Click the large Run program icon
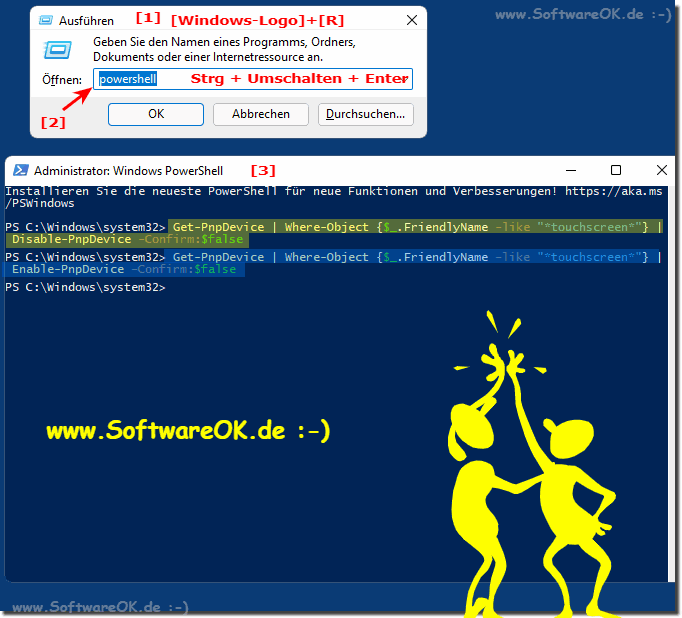This screenshot has height=618, width=682. point(57,50)
